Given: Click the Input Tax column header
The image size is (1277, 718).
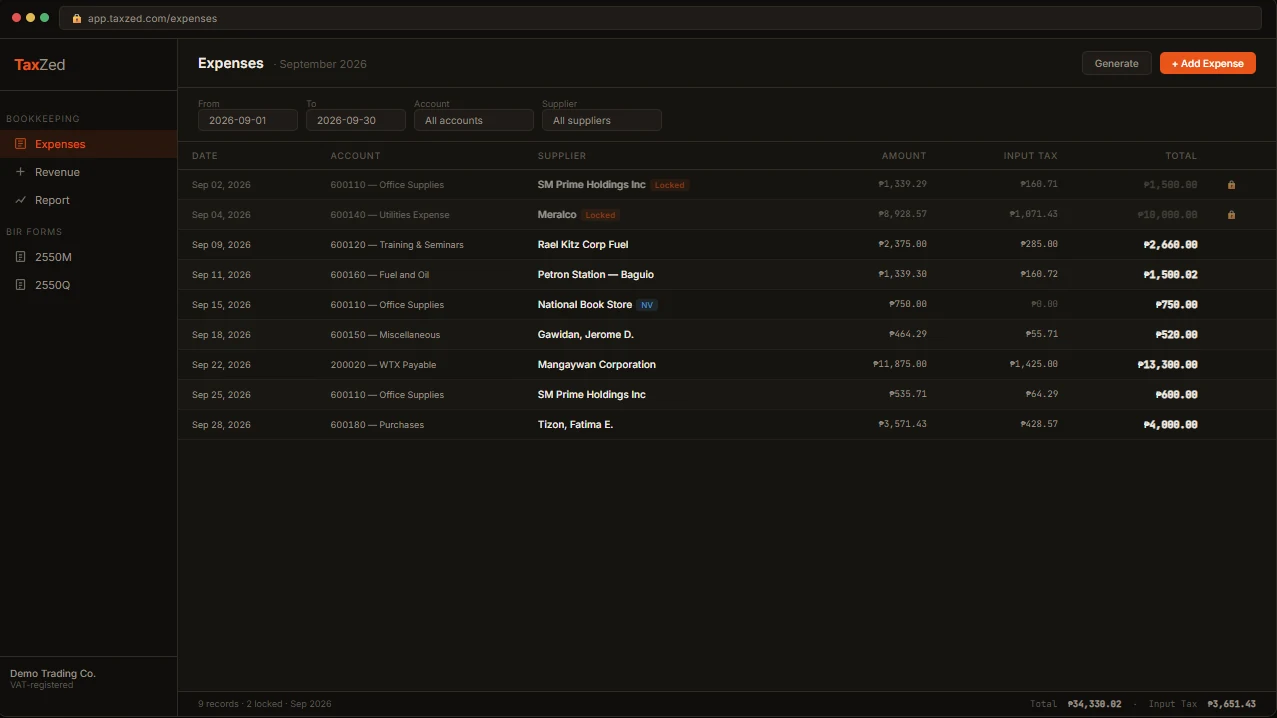Looking at the screenshot, I should point(1031,156).
